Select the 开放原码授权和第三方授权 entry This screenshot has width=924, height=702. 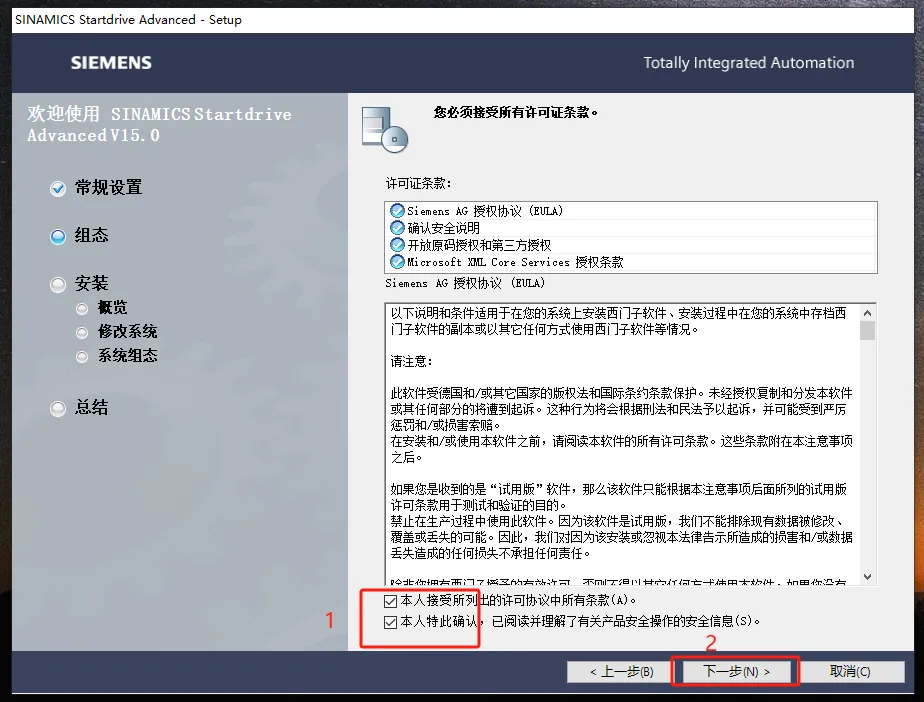click(631, 245)
